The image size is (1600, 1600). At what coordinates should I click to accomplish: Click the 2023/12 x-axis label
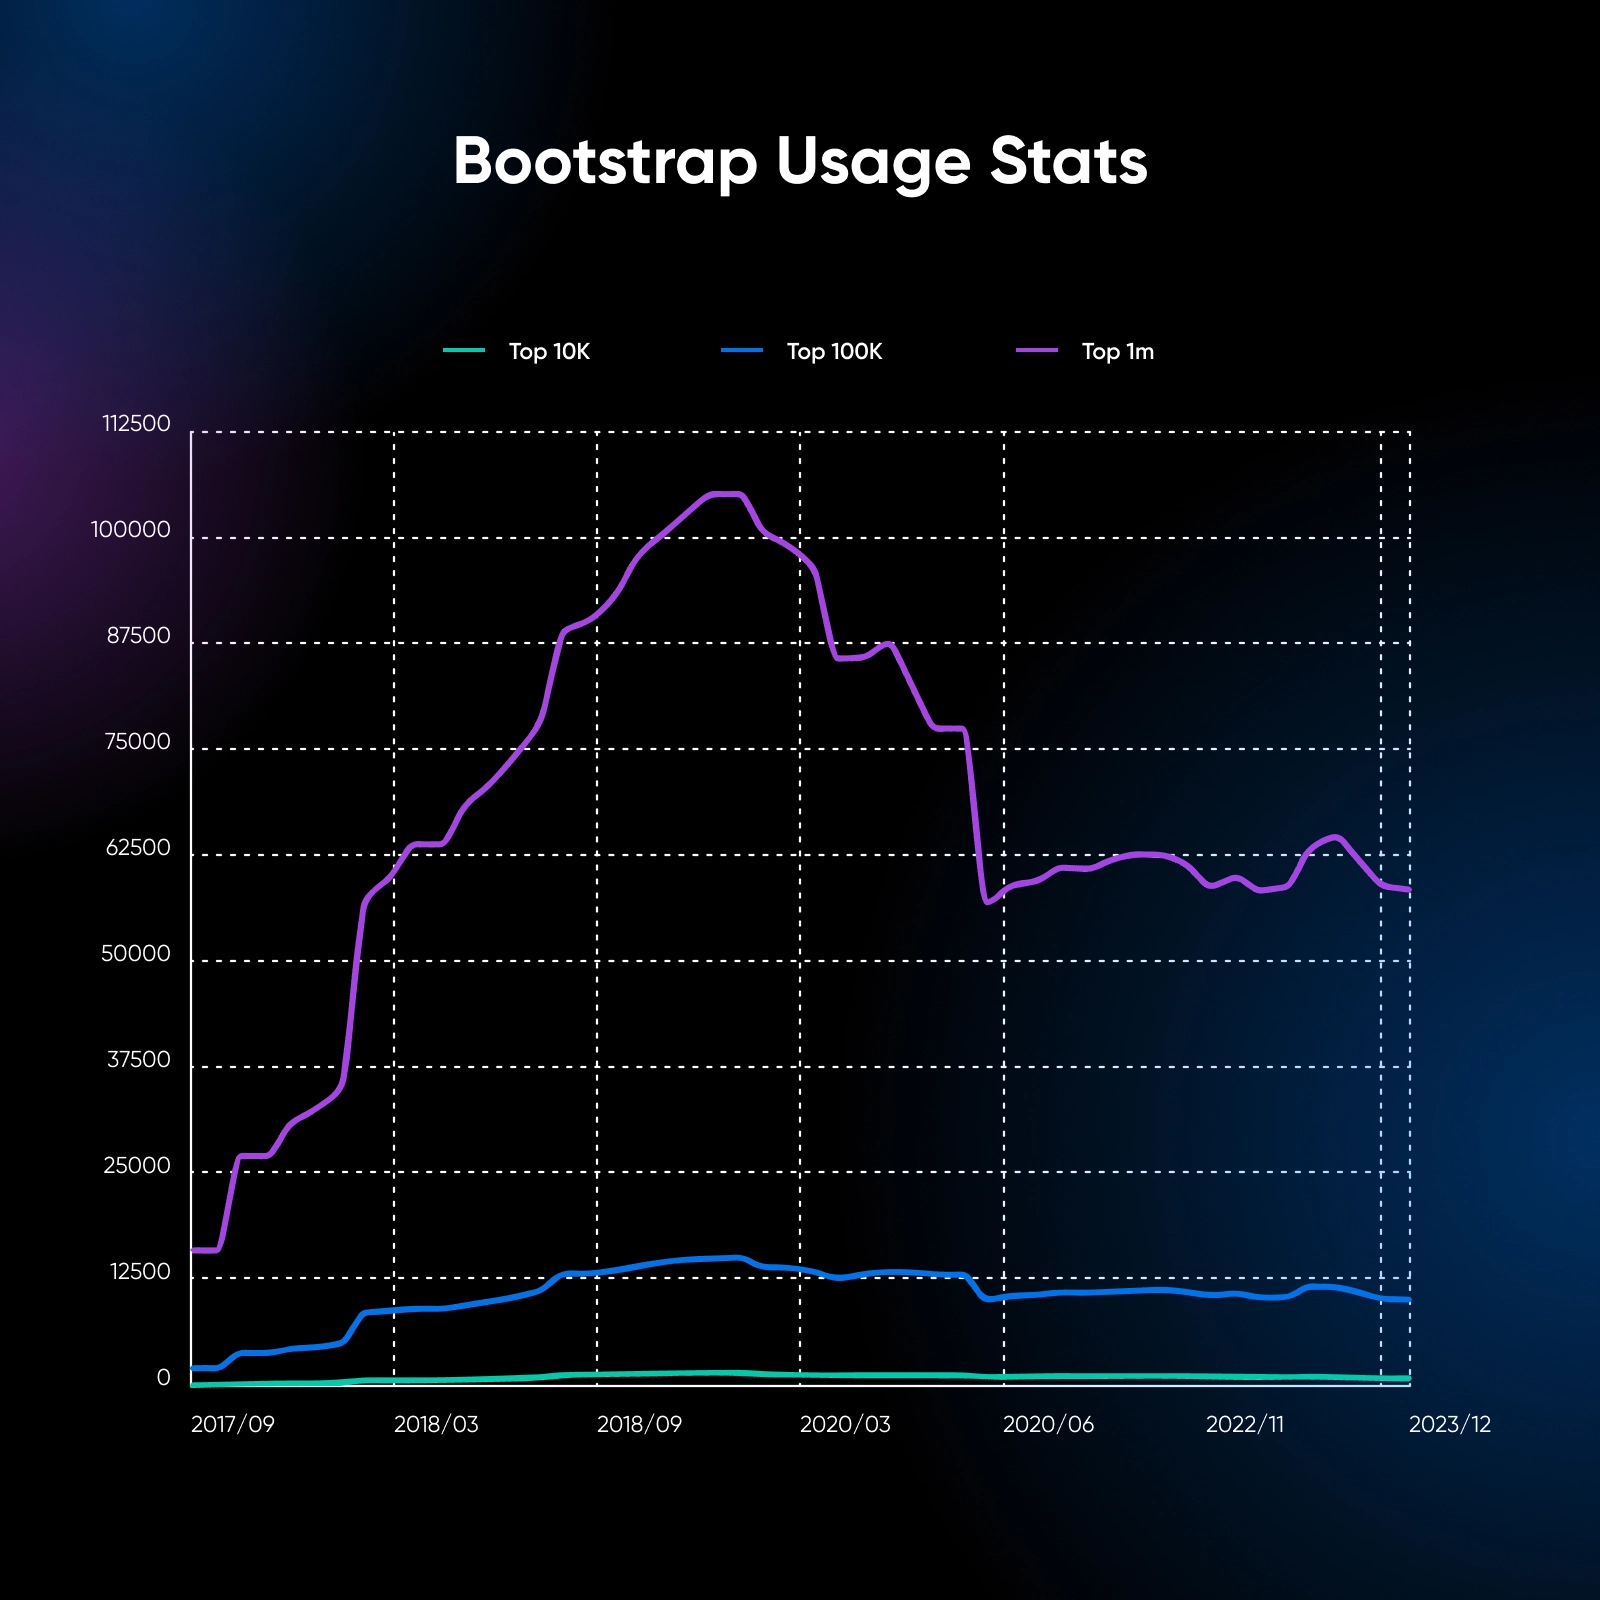click(1450, 1424)
